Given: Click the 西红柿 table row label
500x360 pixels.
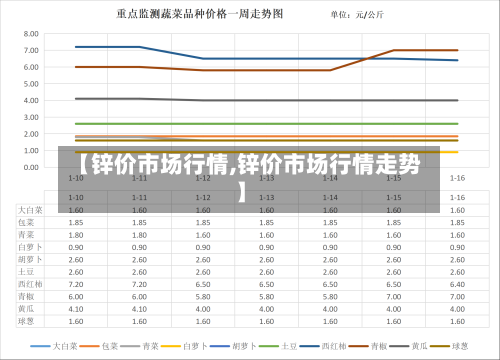Looking at the screenshot, I should [30, 284].
